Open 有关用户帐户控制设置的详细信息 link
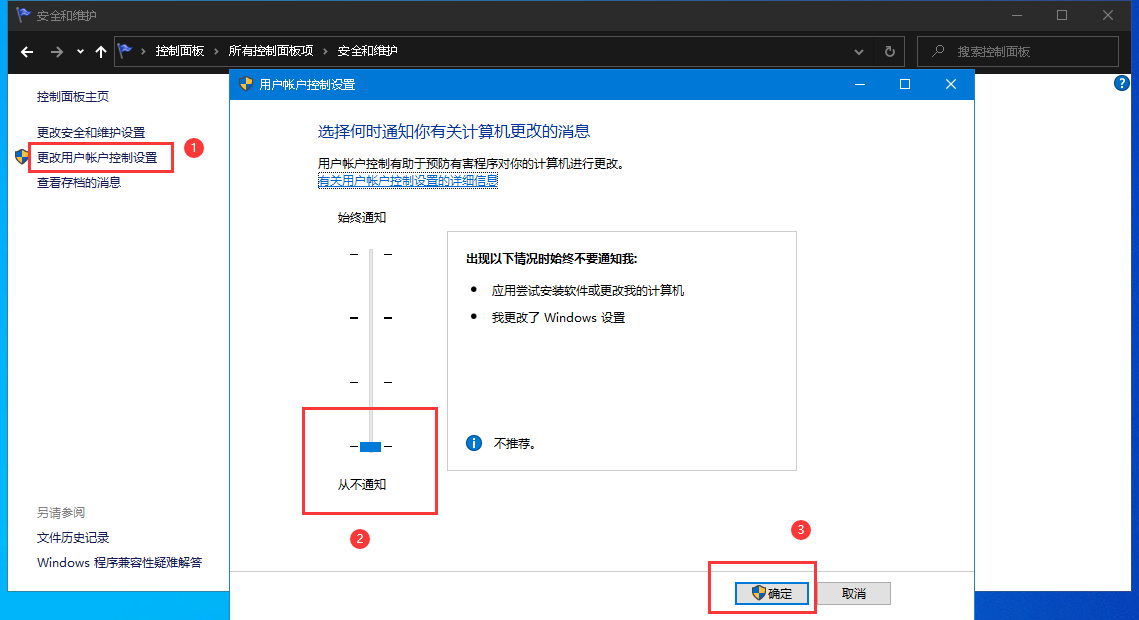 tap(408, 181)
